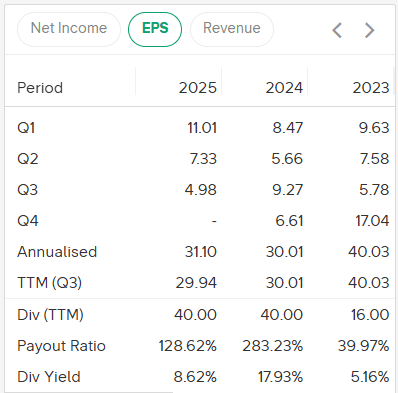
Task: Click the Payout Ratio row label
Action: tap(61, 346)
